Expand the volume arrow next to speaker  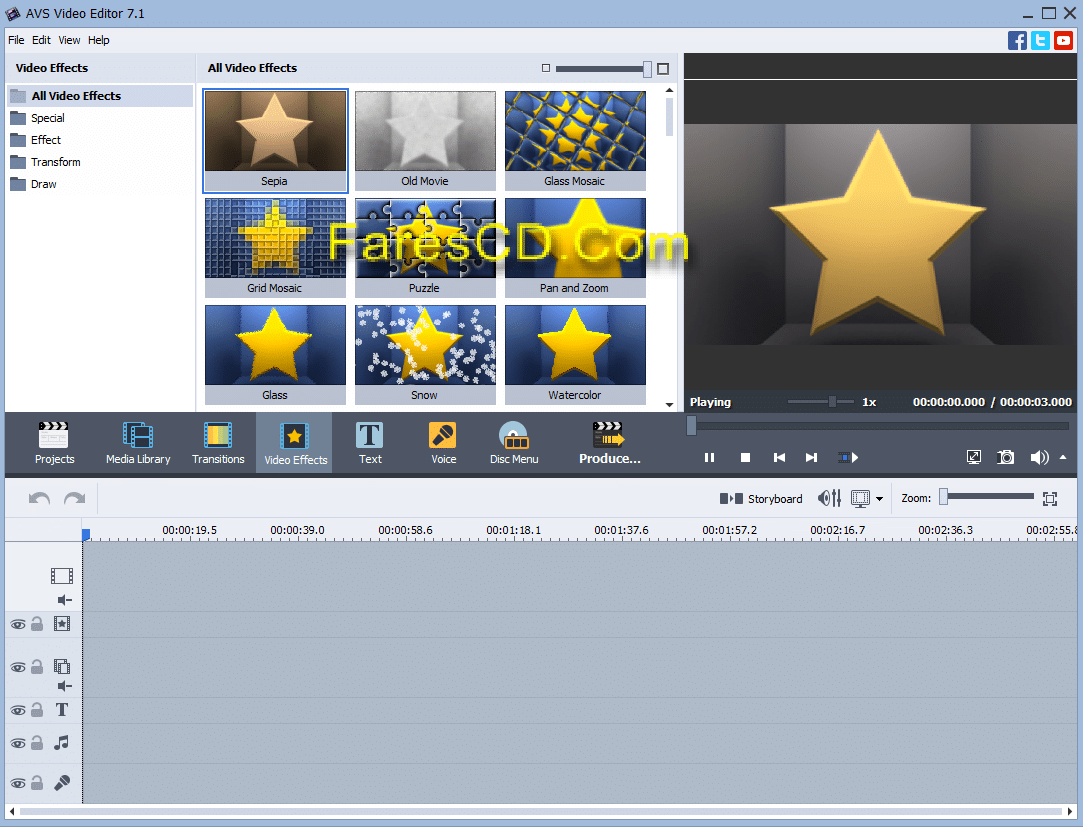[x=1063, y=457]
